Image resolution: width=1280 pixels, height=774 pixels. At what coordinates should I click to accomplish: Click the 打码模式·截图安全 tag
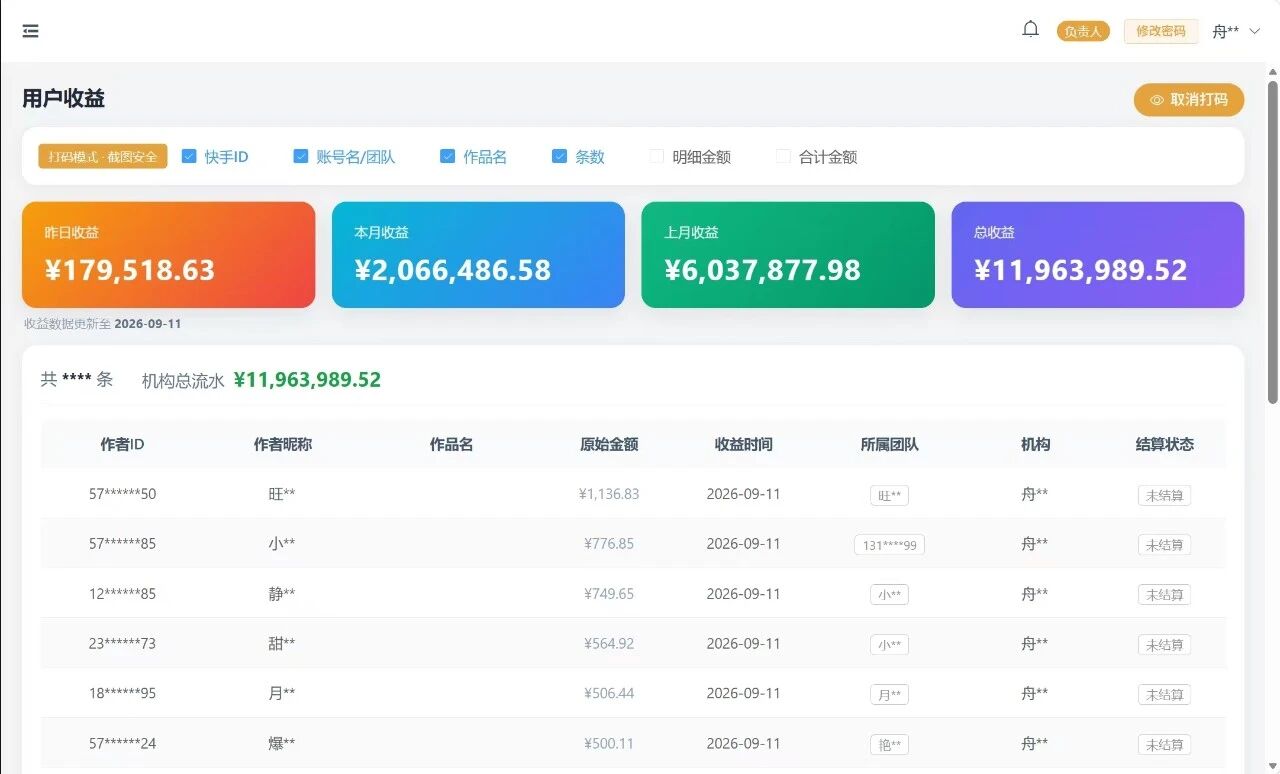tap(103, 157)
